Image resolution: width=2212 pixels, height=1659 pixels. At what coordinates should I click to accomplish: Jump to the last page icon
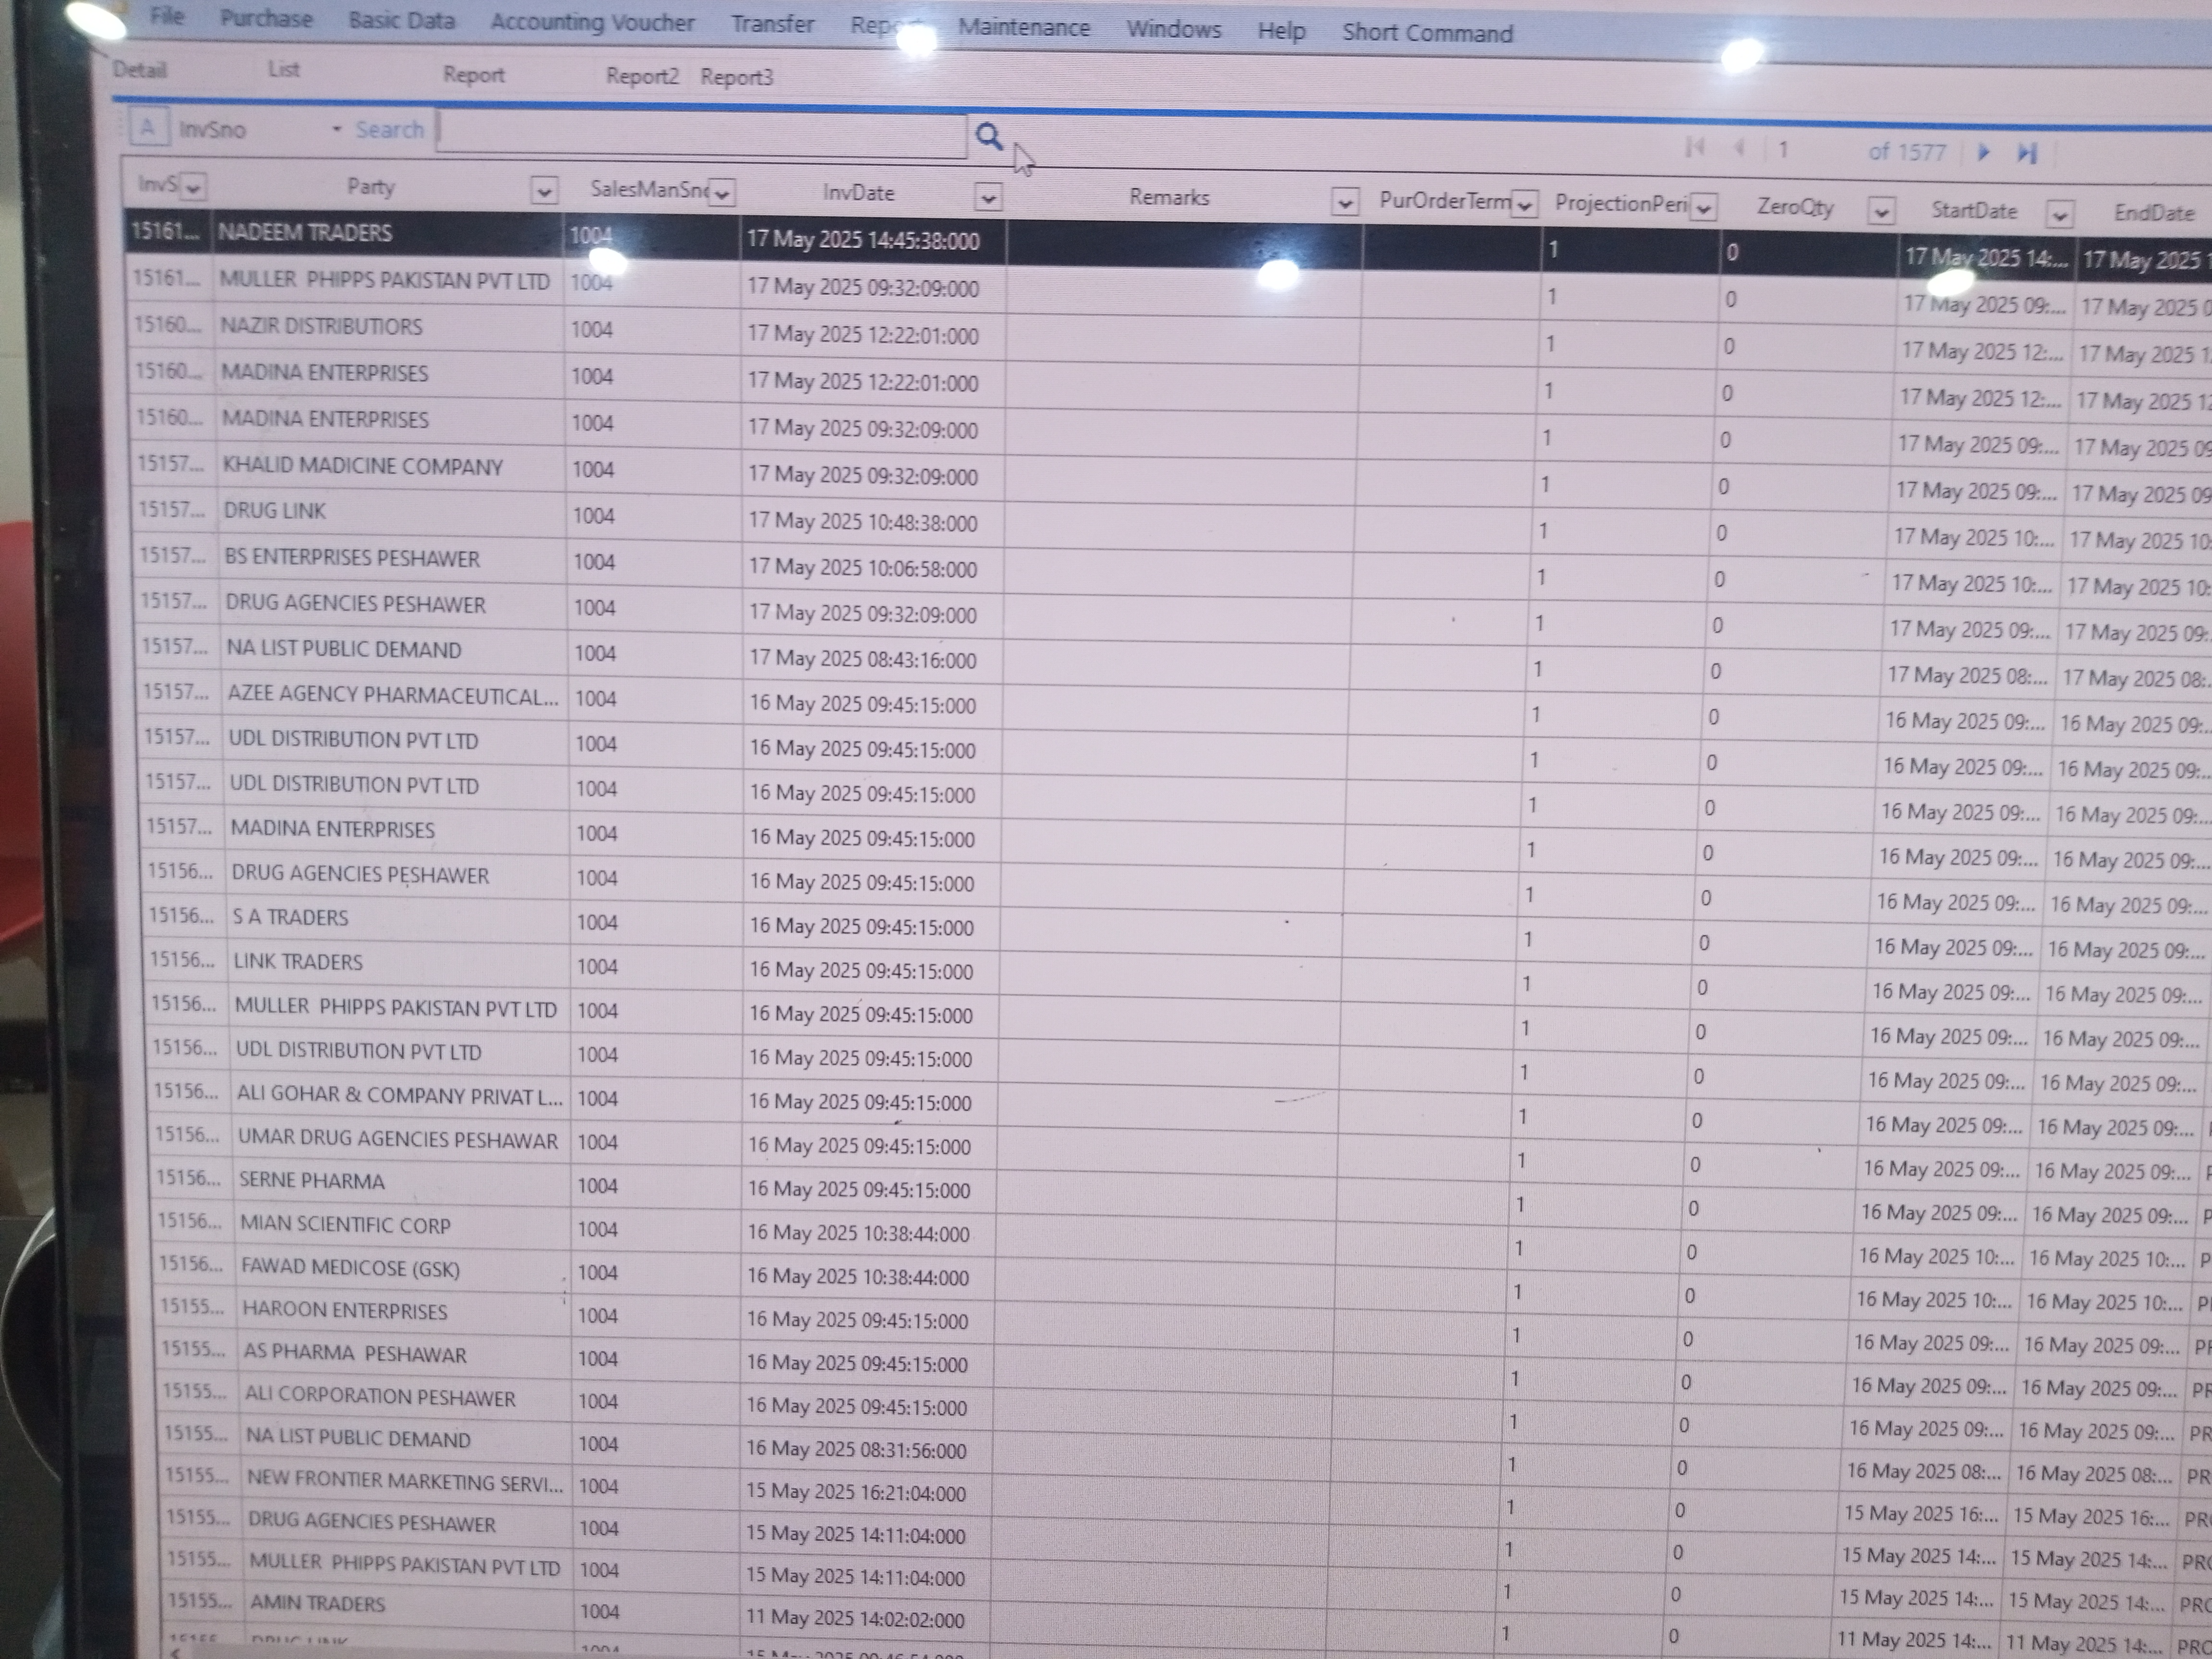pyautogui.click(x=2026, y=153)
